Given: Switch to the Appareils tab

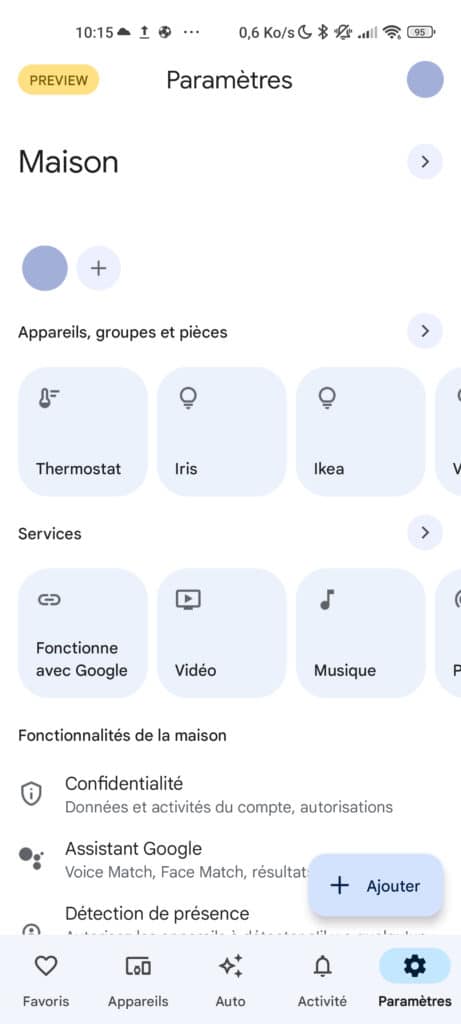Looking at the screenshot, I should (x=138, y=979).
